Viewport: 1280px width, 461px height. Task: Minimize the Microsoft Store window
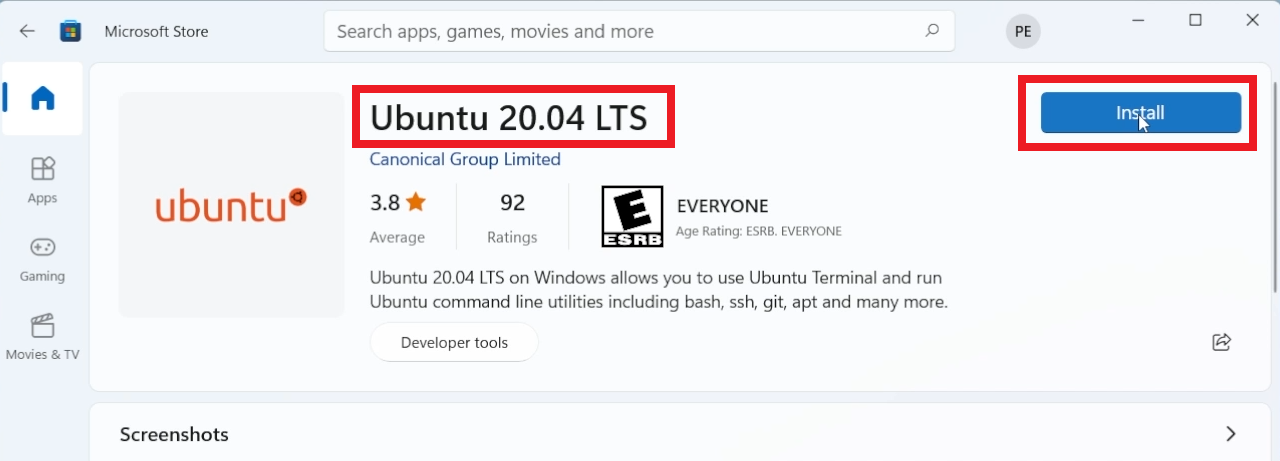click(1138, 20)
